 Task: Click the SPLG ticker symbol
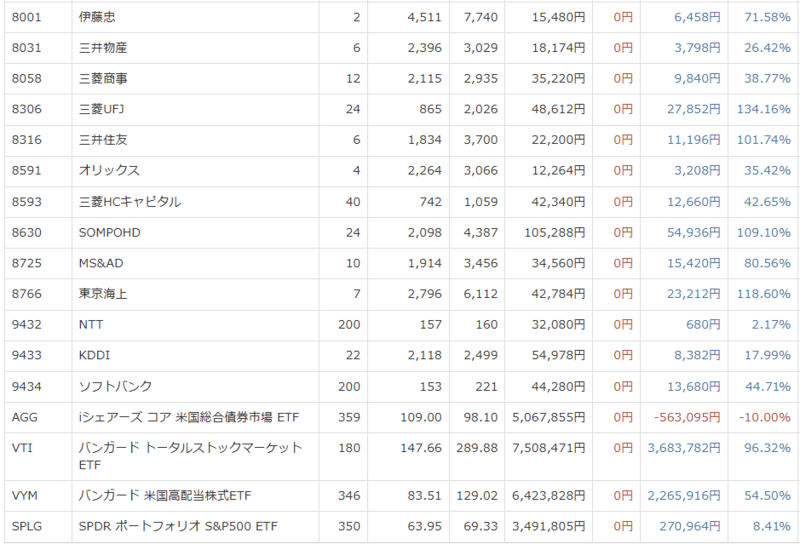click(27, 526)
